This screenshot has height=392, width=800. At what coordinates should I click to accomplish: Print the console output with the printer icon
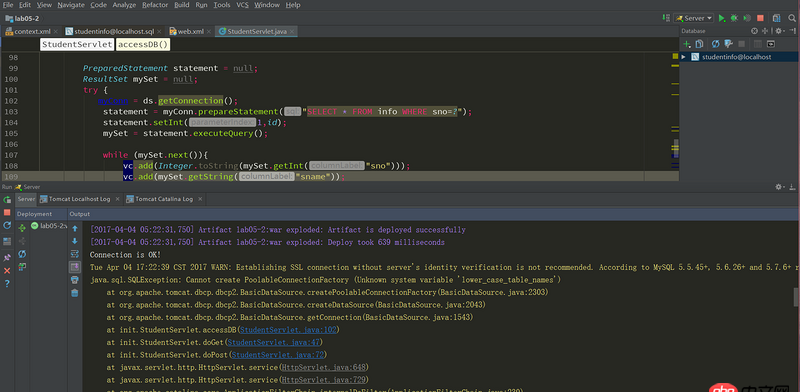[x=74, y=280]
